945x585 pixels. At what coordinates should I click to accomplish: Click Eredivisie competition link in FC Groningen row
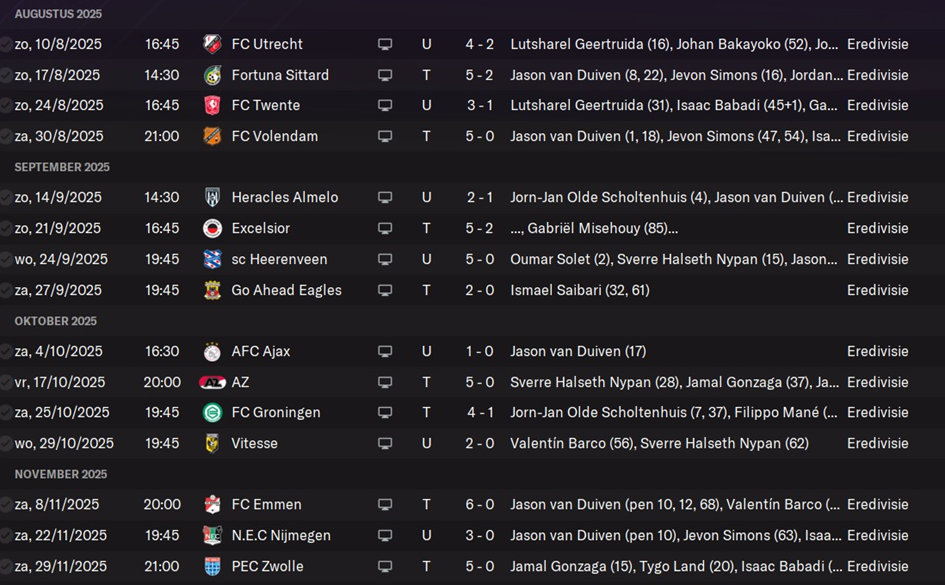coord(878,412)
